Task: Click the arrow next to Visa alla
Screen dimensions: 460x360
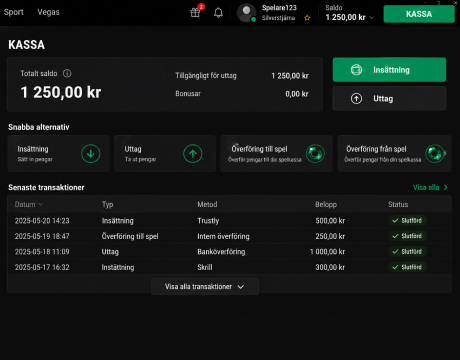Action: pos(445,188)
